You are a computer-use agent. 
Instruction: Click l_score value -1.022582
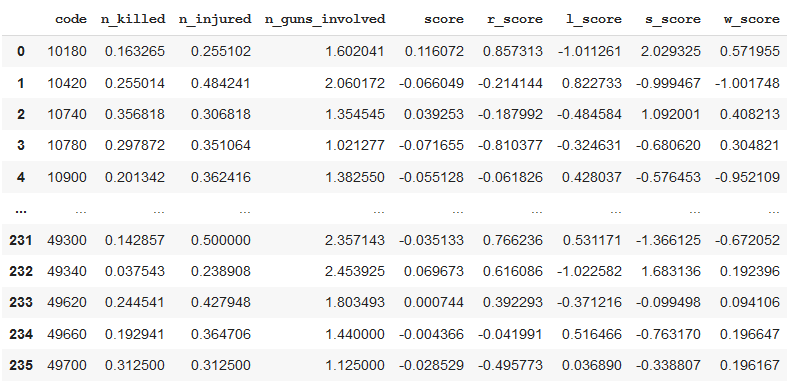point(589,271)
